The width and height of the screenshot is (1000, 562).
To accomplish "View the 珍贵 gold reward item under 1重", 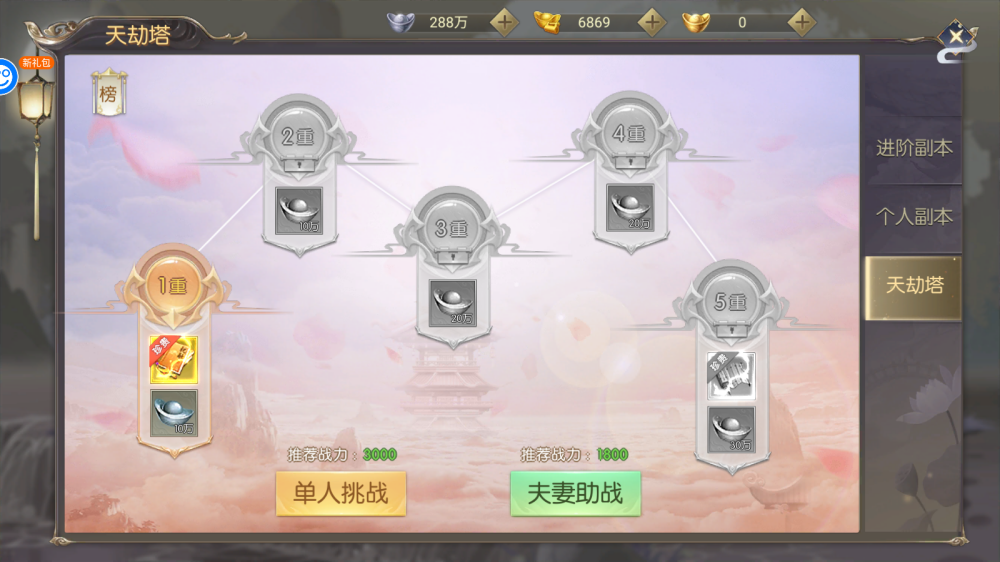I will point(173,360).
